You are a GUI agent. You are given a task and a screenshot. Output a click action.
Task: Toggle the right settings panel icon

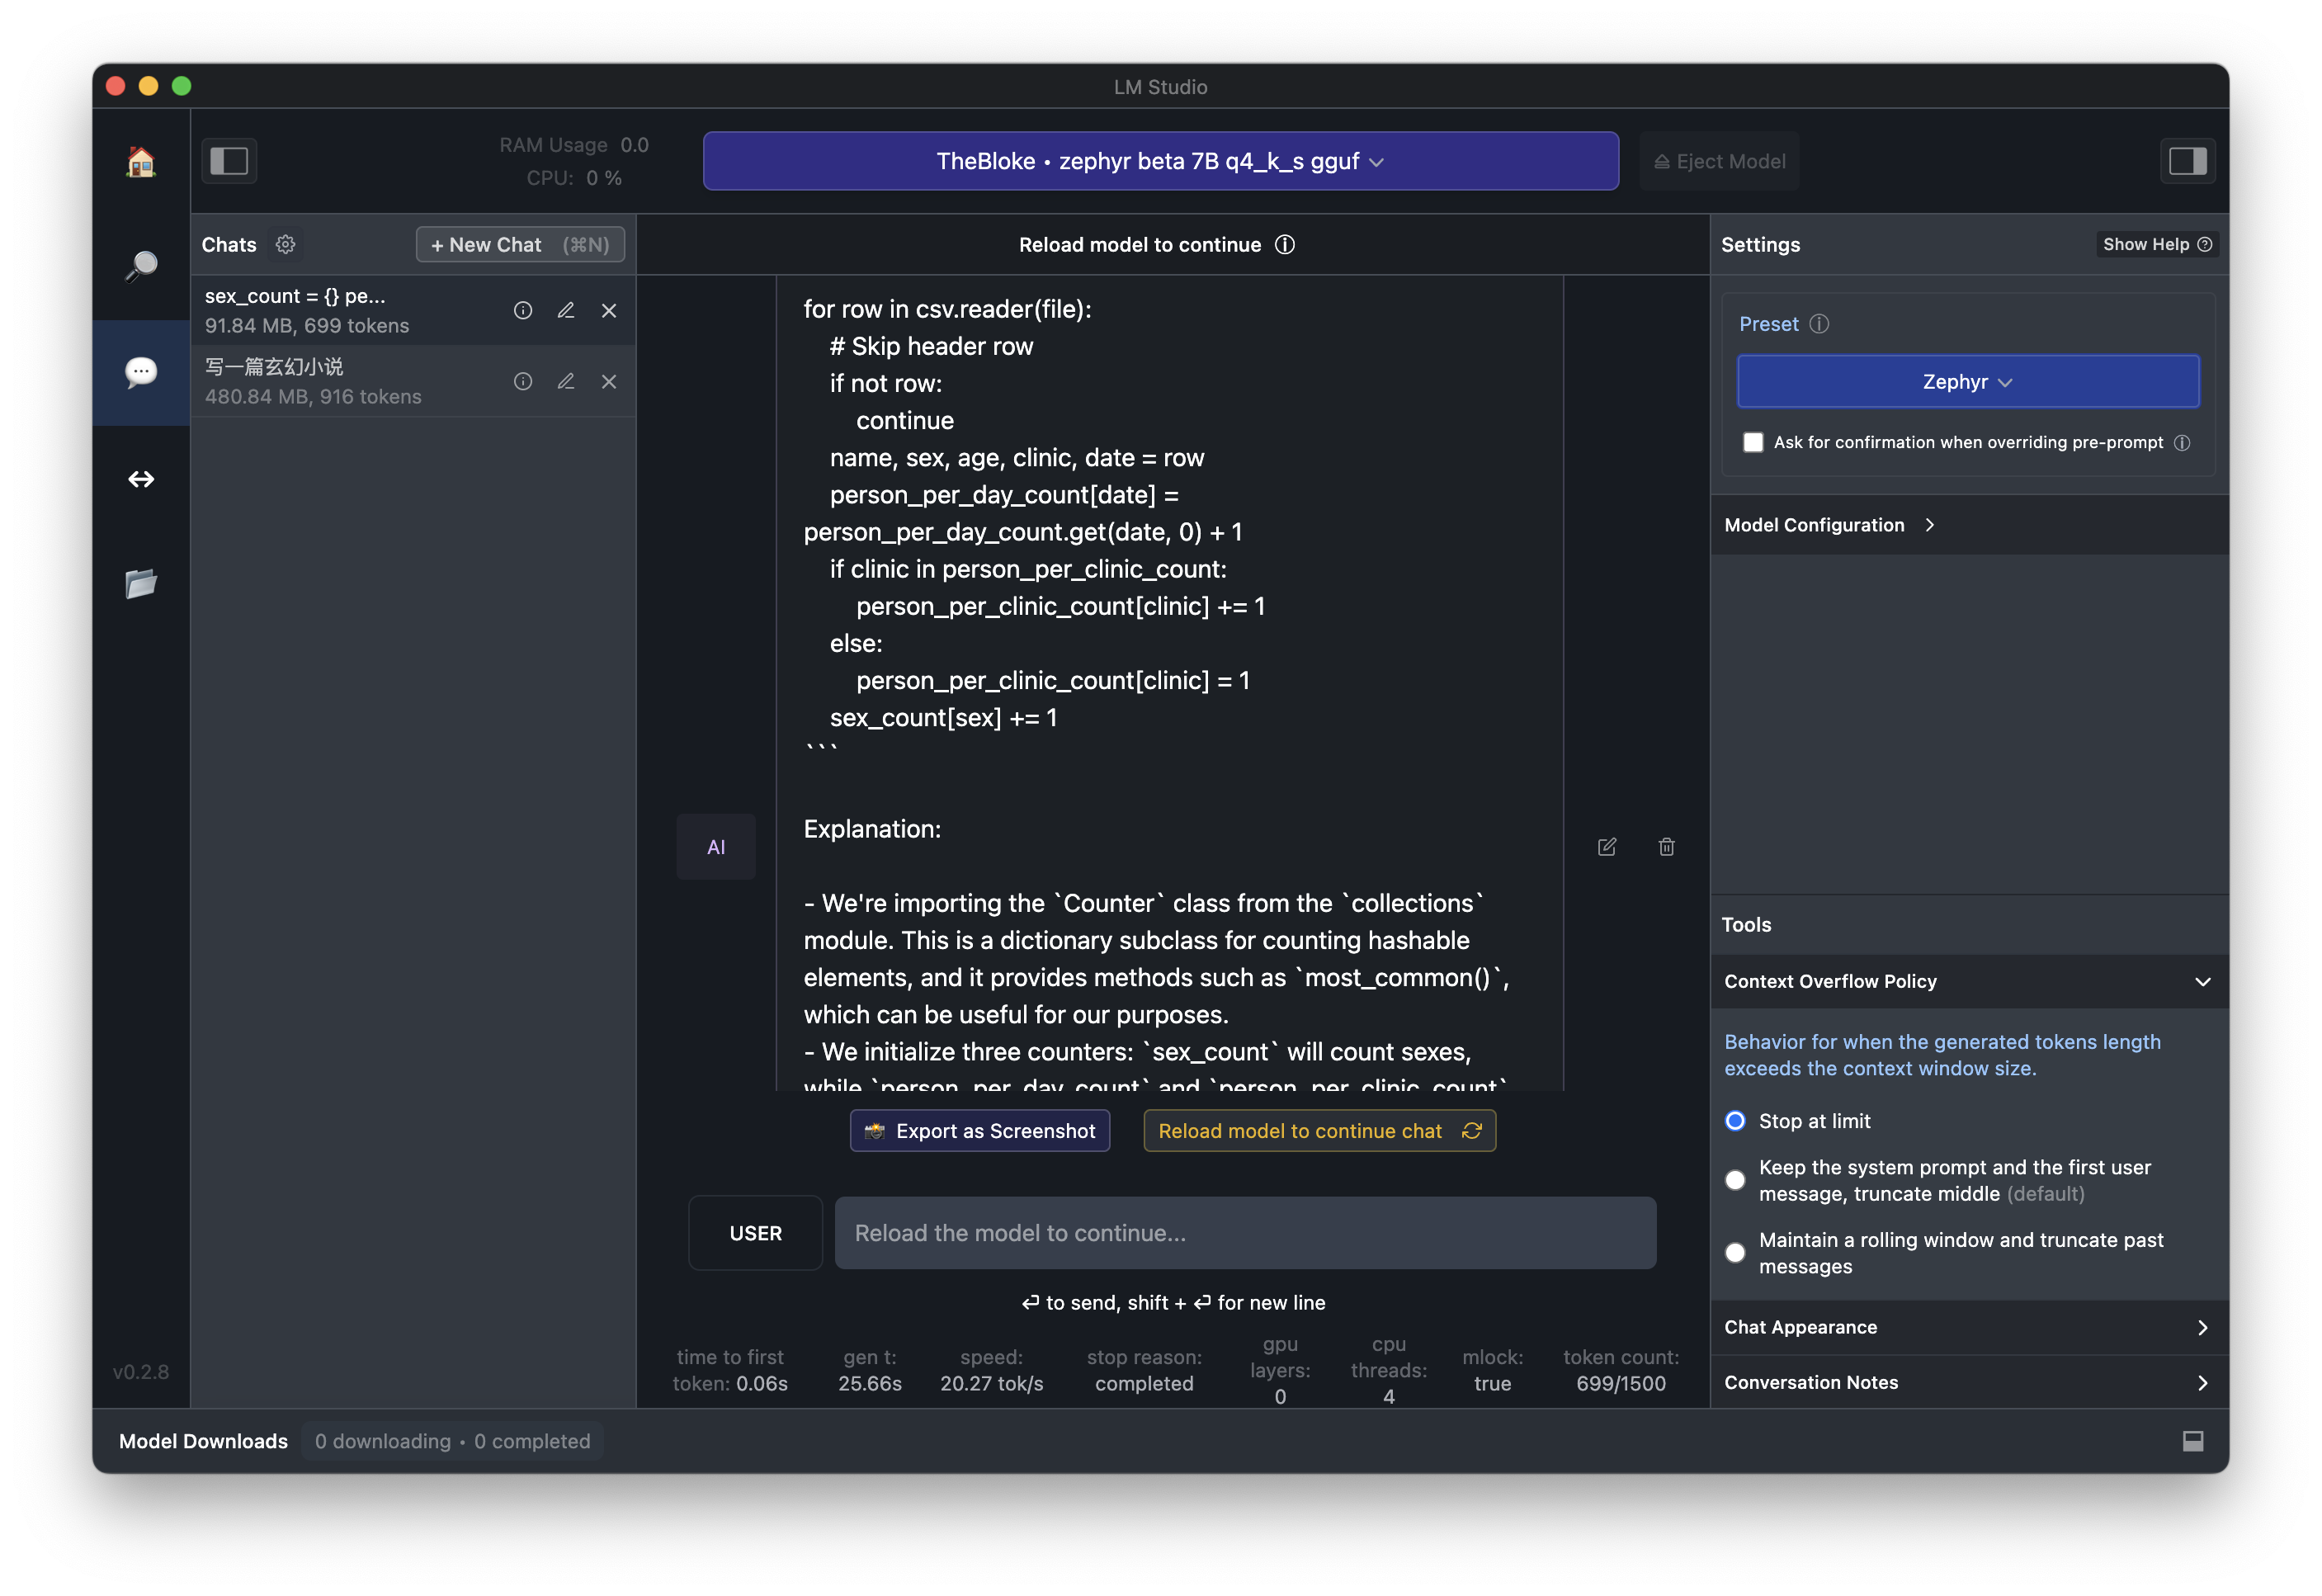pos(2187,161)
